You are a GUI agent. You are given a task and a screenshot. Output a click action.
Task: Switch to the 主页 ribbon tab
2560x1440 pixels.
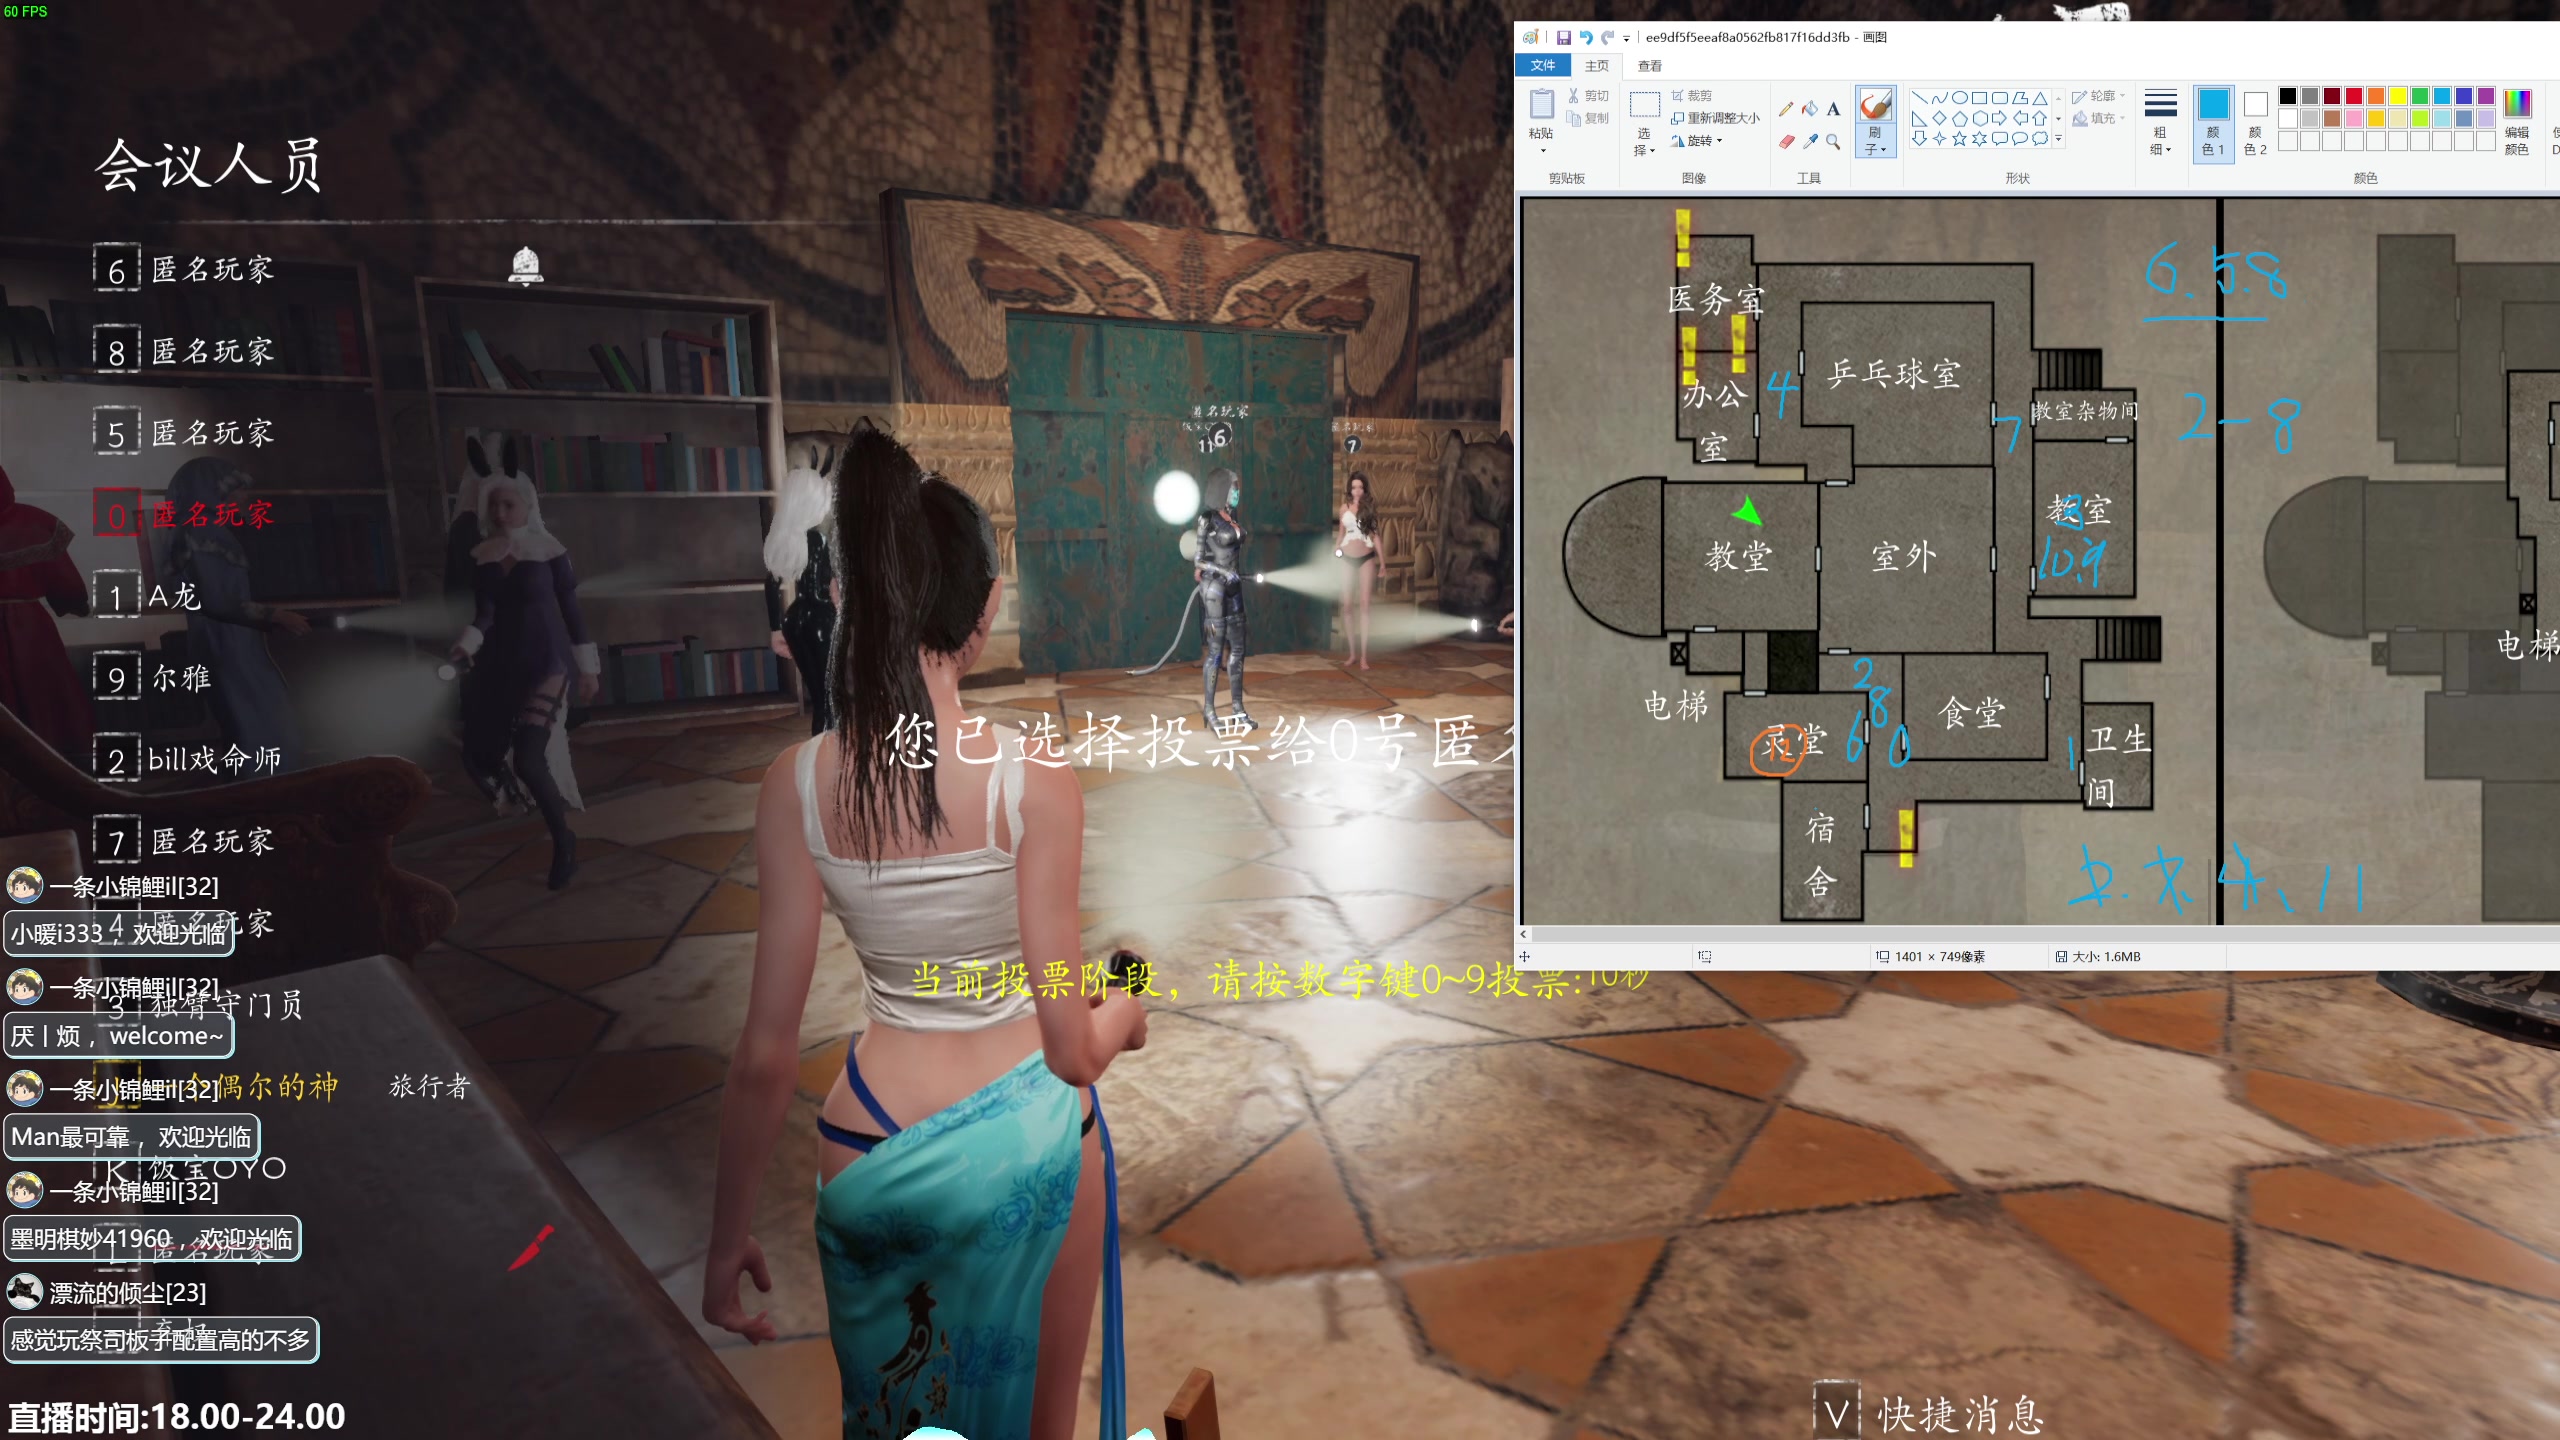pos(1597,65)
